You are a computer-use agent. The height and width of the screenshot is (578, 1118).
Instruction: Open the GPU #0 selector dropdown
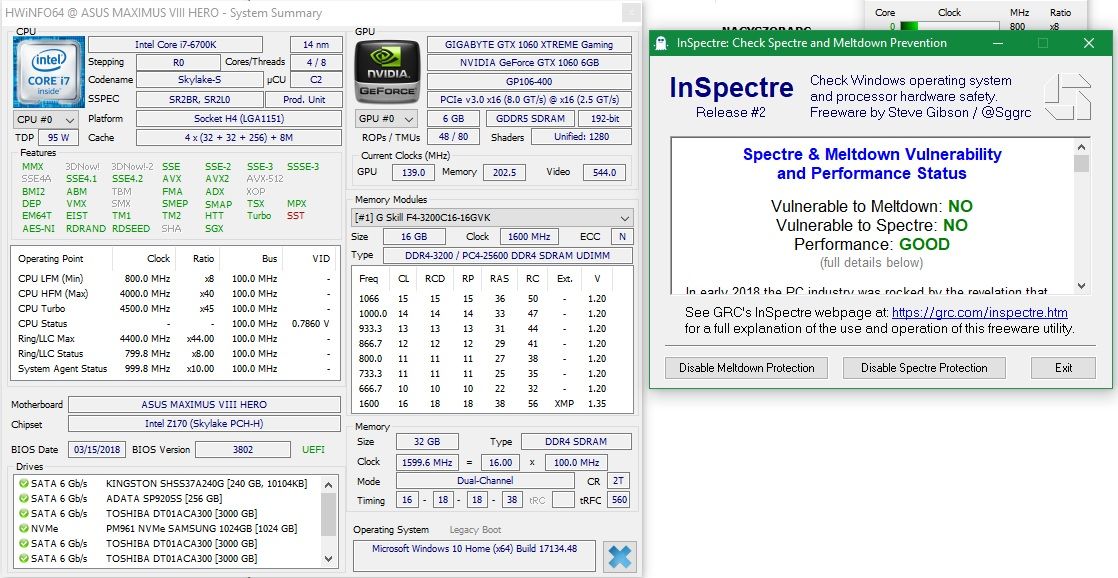[x=387, y=119]
